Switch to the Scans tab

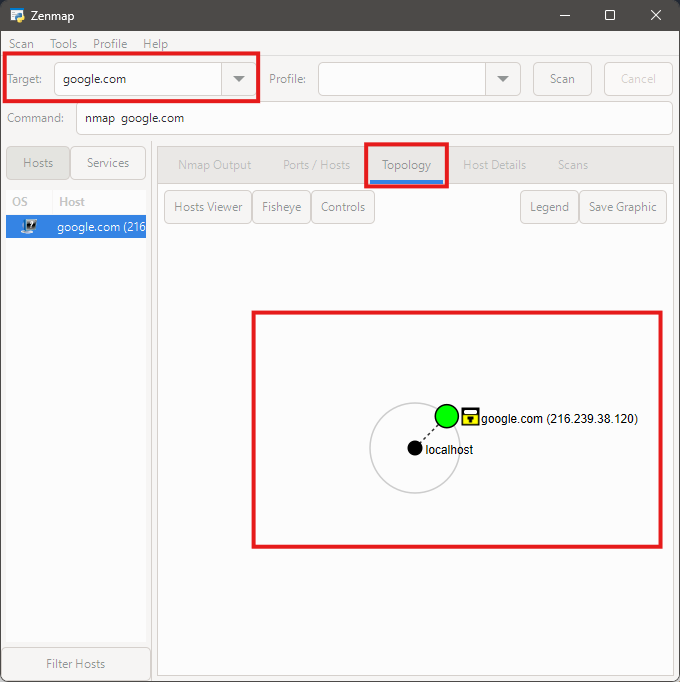point(573,165)
